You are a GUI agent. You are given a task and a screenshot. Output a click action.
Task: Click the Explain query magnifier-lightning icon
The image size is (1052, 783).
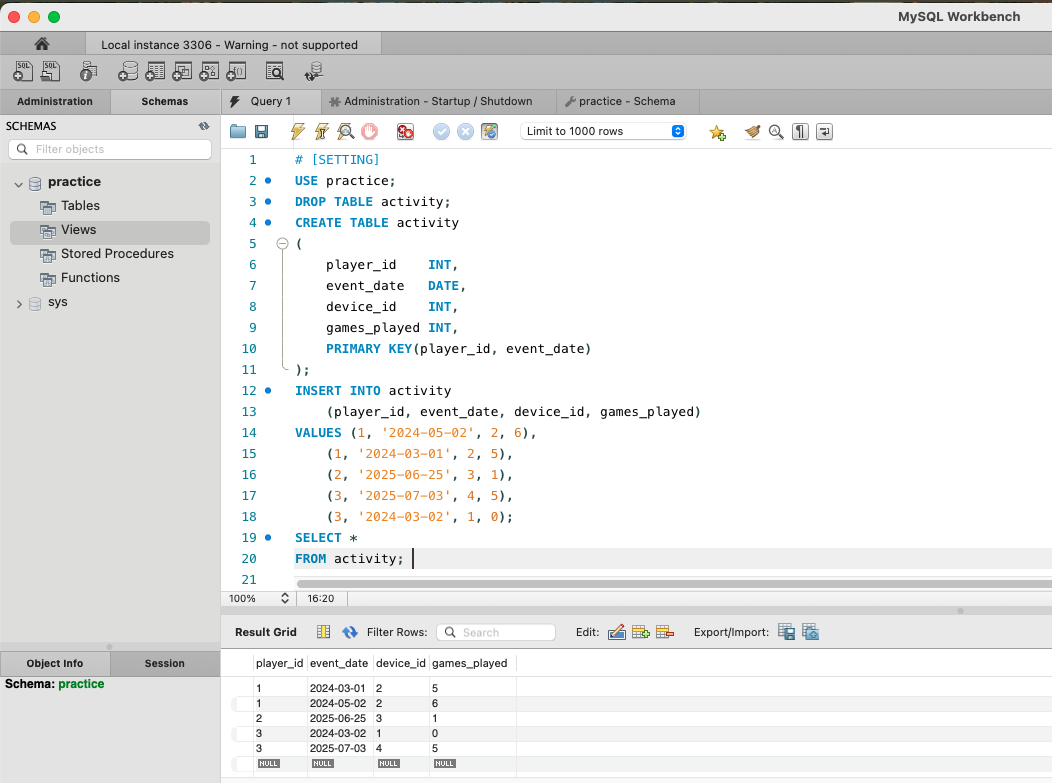[x=345, y=132]
